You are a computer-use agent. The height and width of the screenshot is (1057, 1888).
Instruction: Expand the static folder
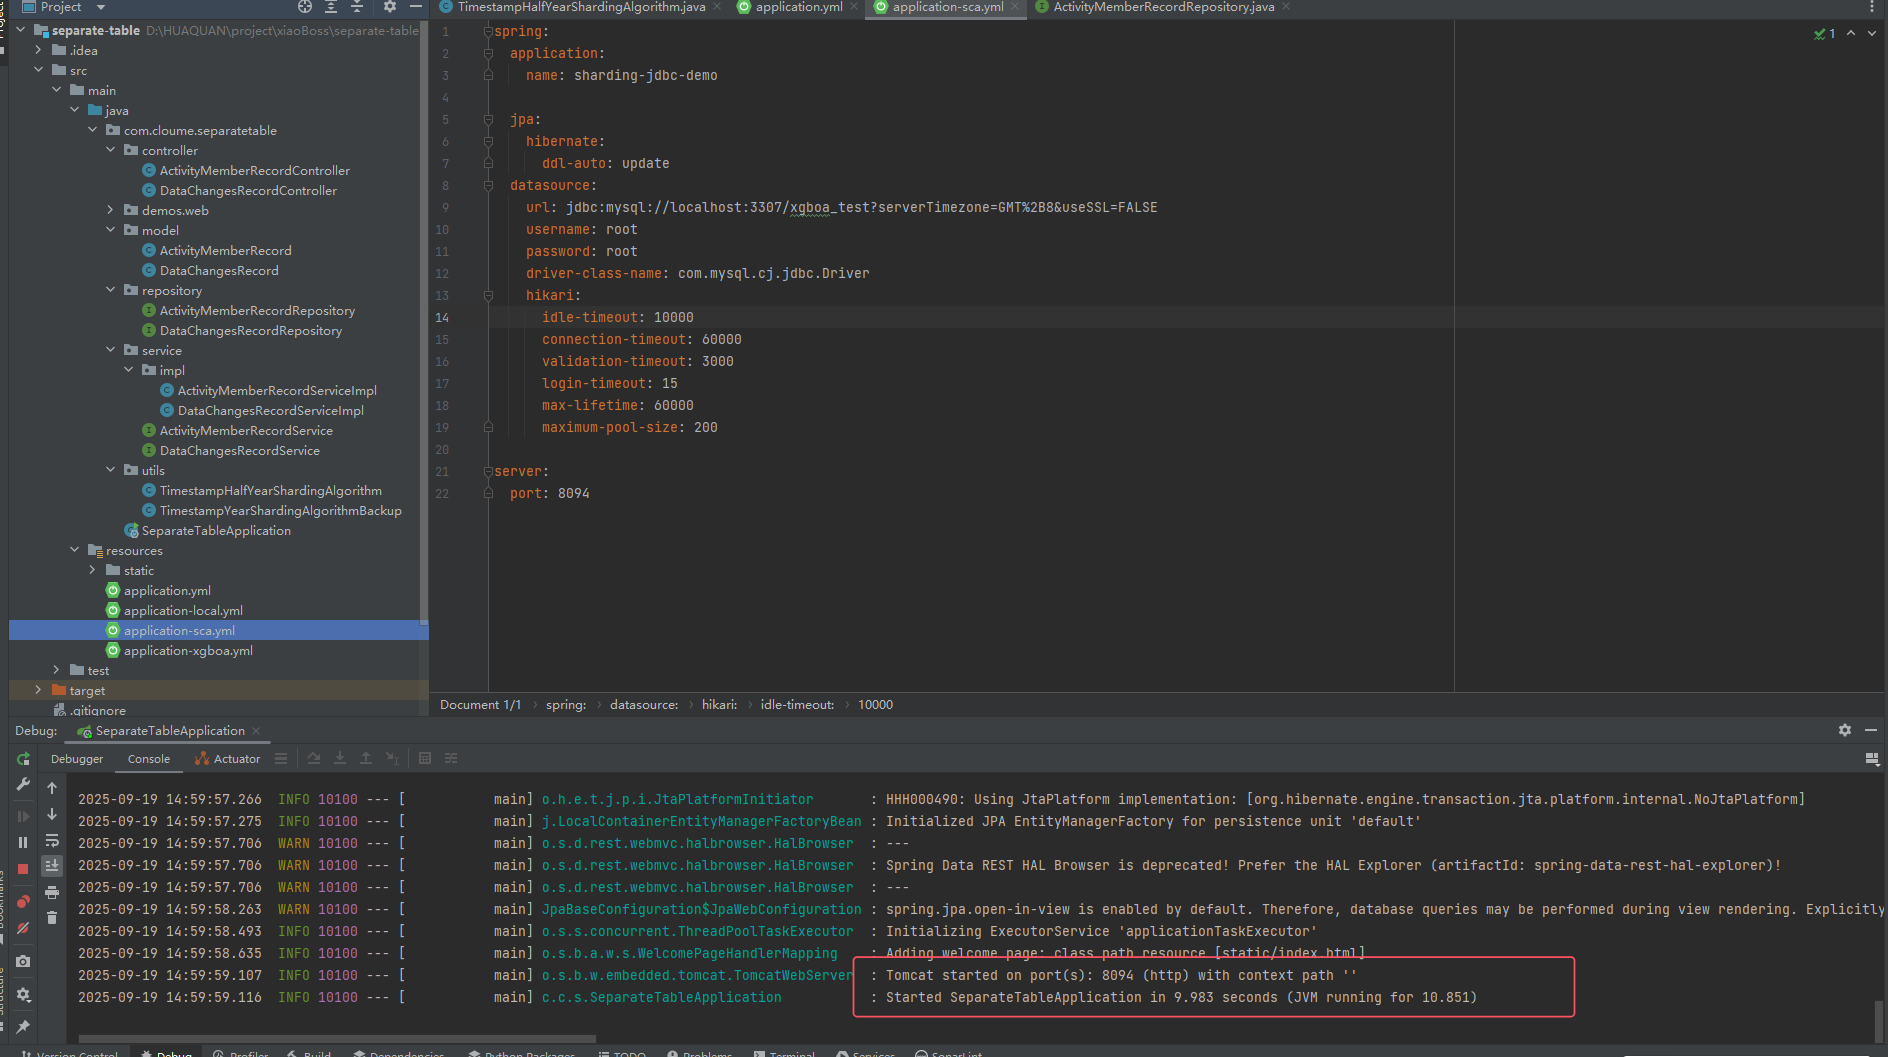point(93,570)
